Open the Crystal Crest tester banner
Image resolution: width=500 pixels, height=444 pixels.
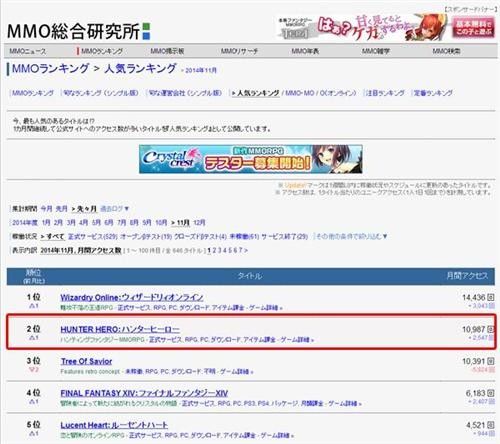click(251, 159)
